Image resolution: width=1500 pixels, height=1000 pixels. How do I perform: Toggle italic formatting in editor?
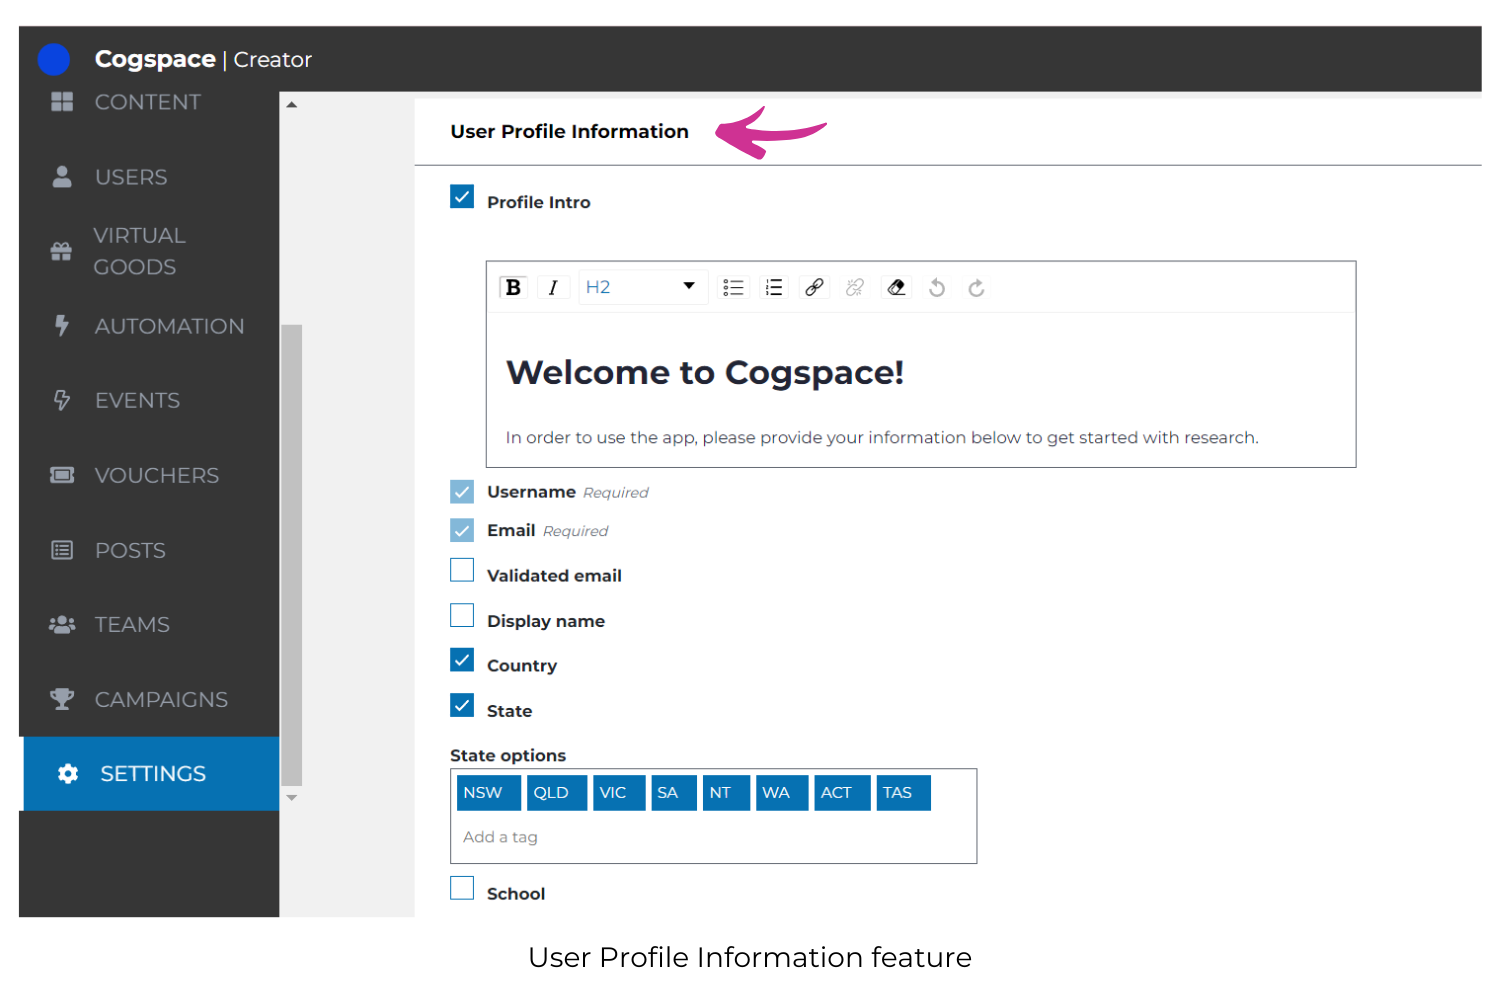click(553, 288)
